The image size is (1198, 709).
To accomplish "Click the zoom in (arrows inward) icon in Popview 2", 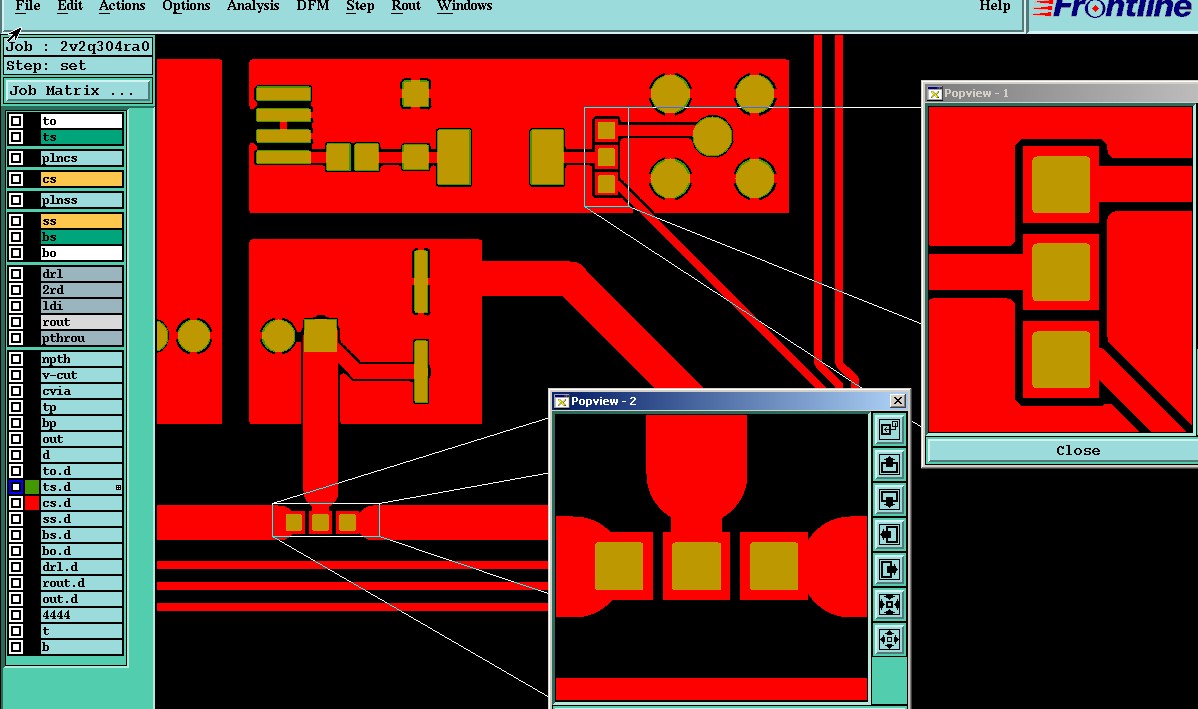I will (x=889, y=604).
